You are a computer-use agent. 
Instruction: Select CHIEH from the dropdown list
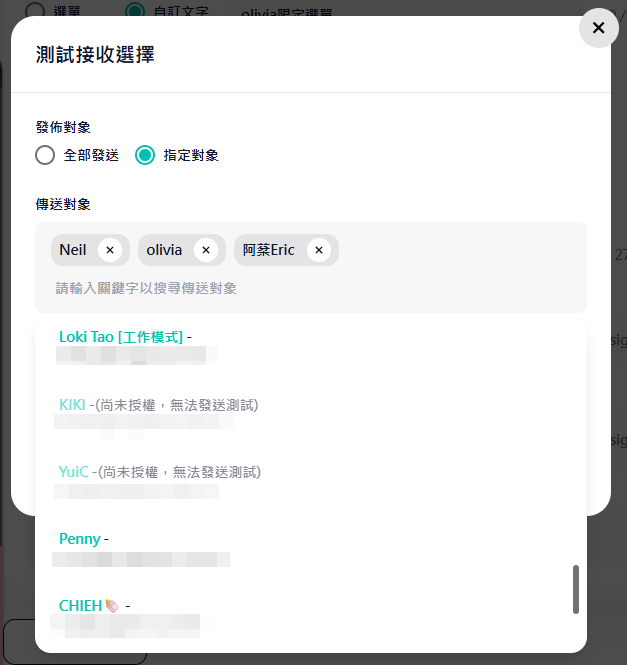coord(81,606)
